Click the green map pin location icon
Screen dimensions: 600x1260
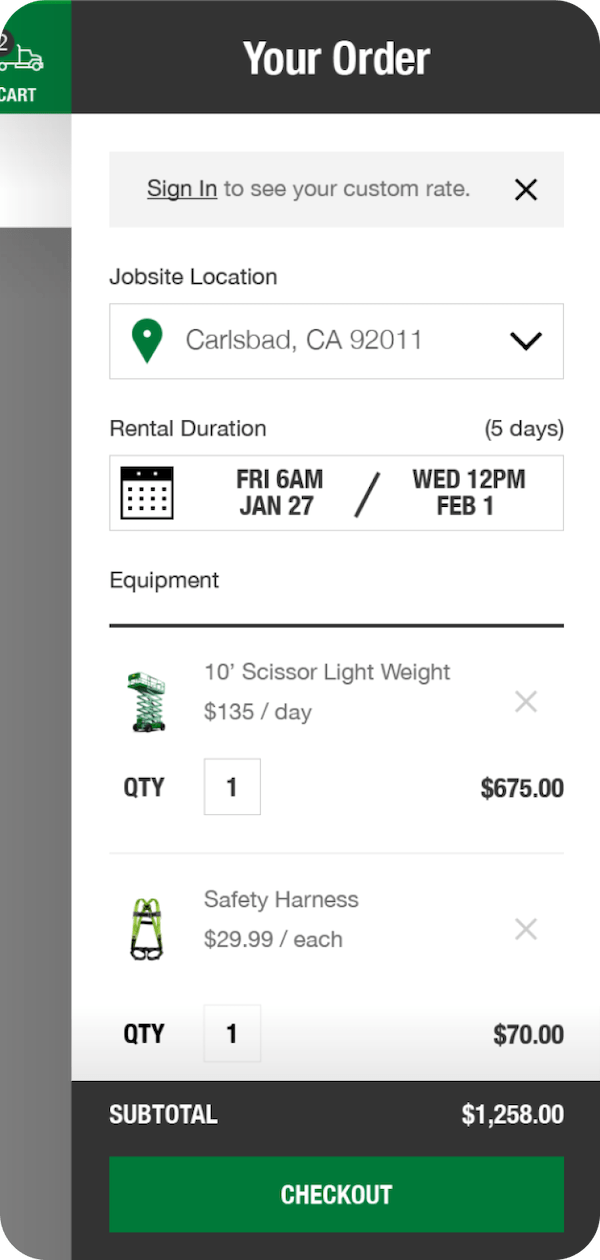[x=147, y=341]
